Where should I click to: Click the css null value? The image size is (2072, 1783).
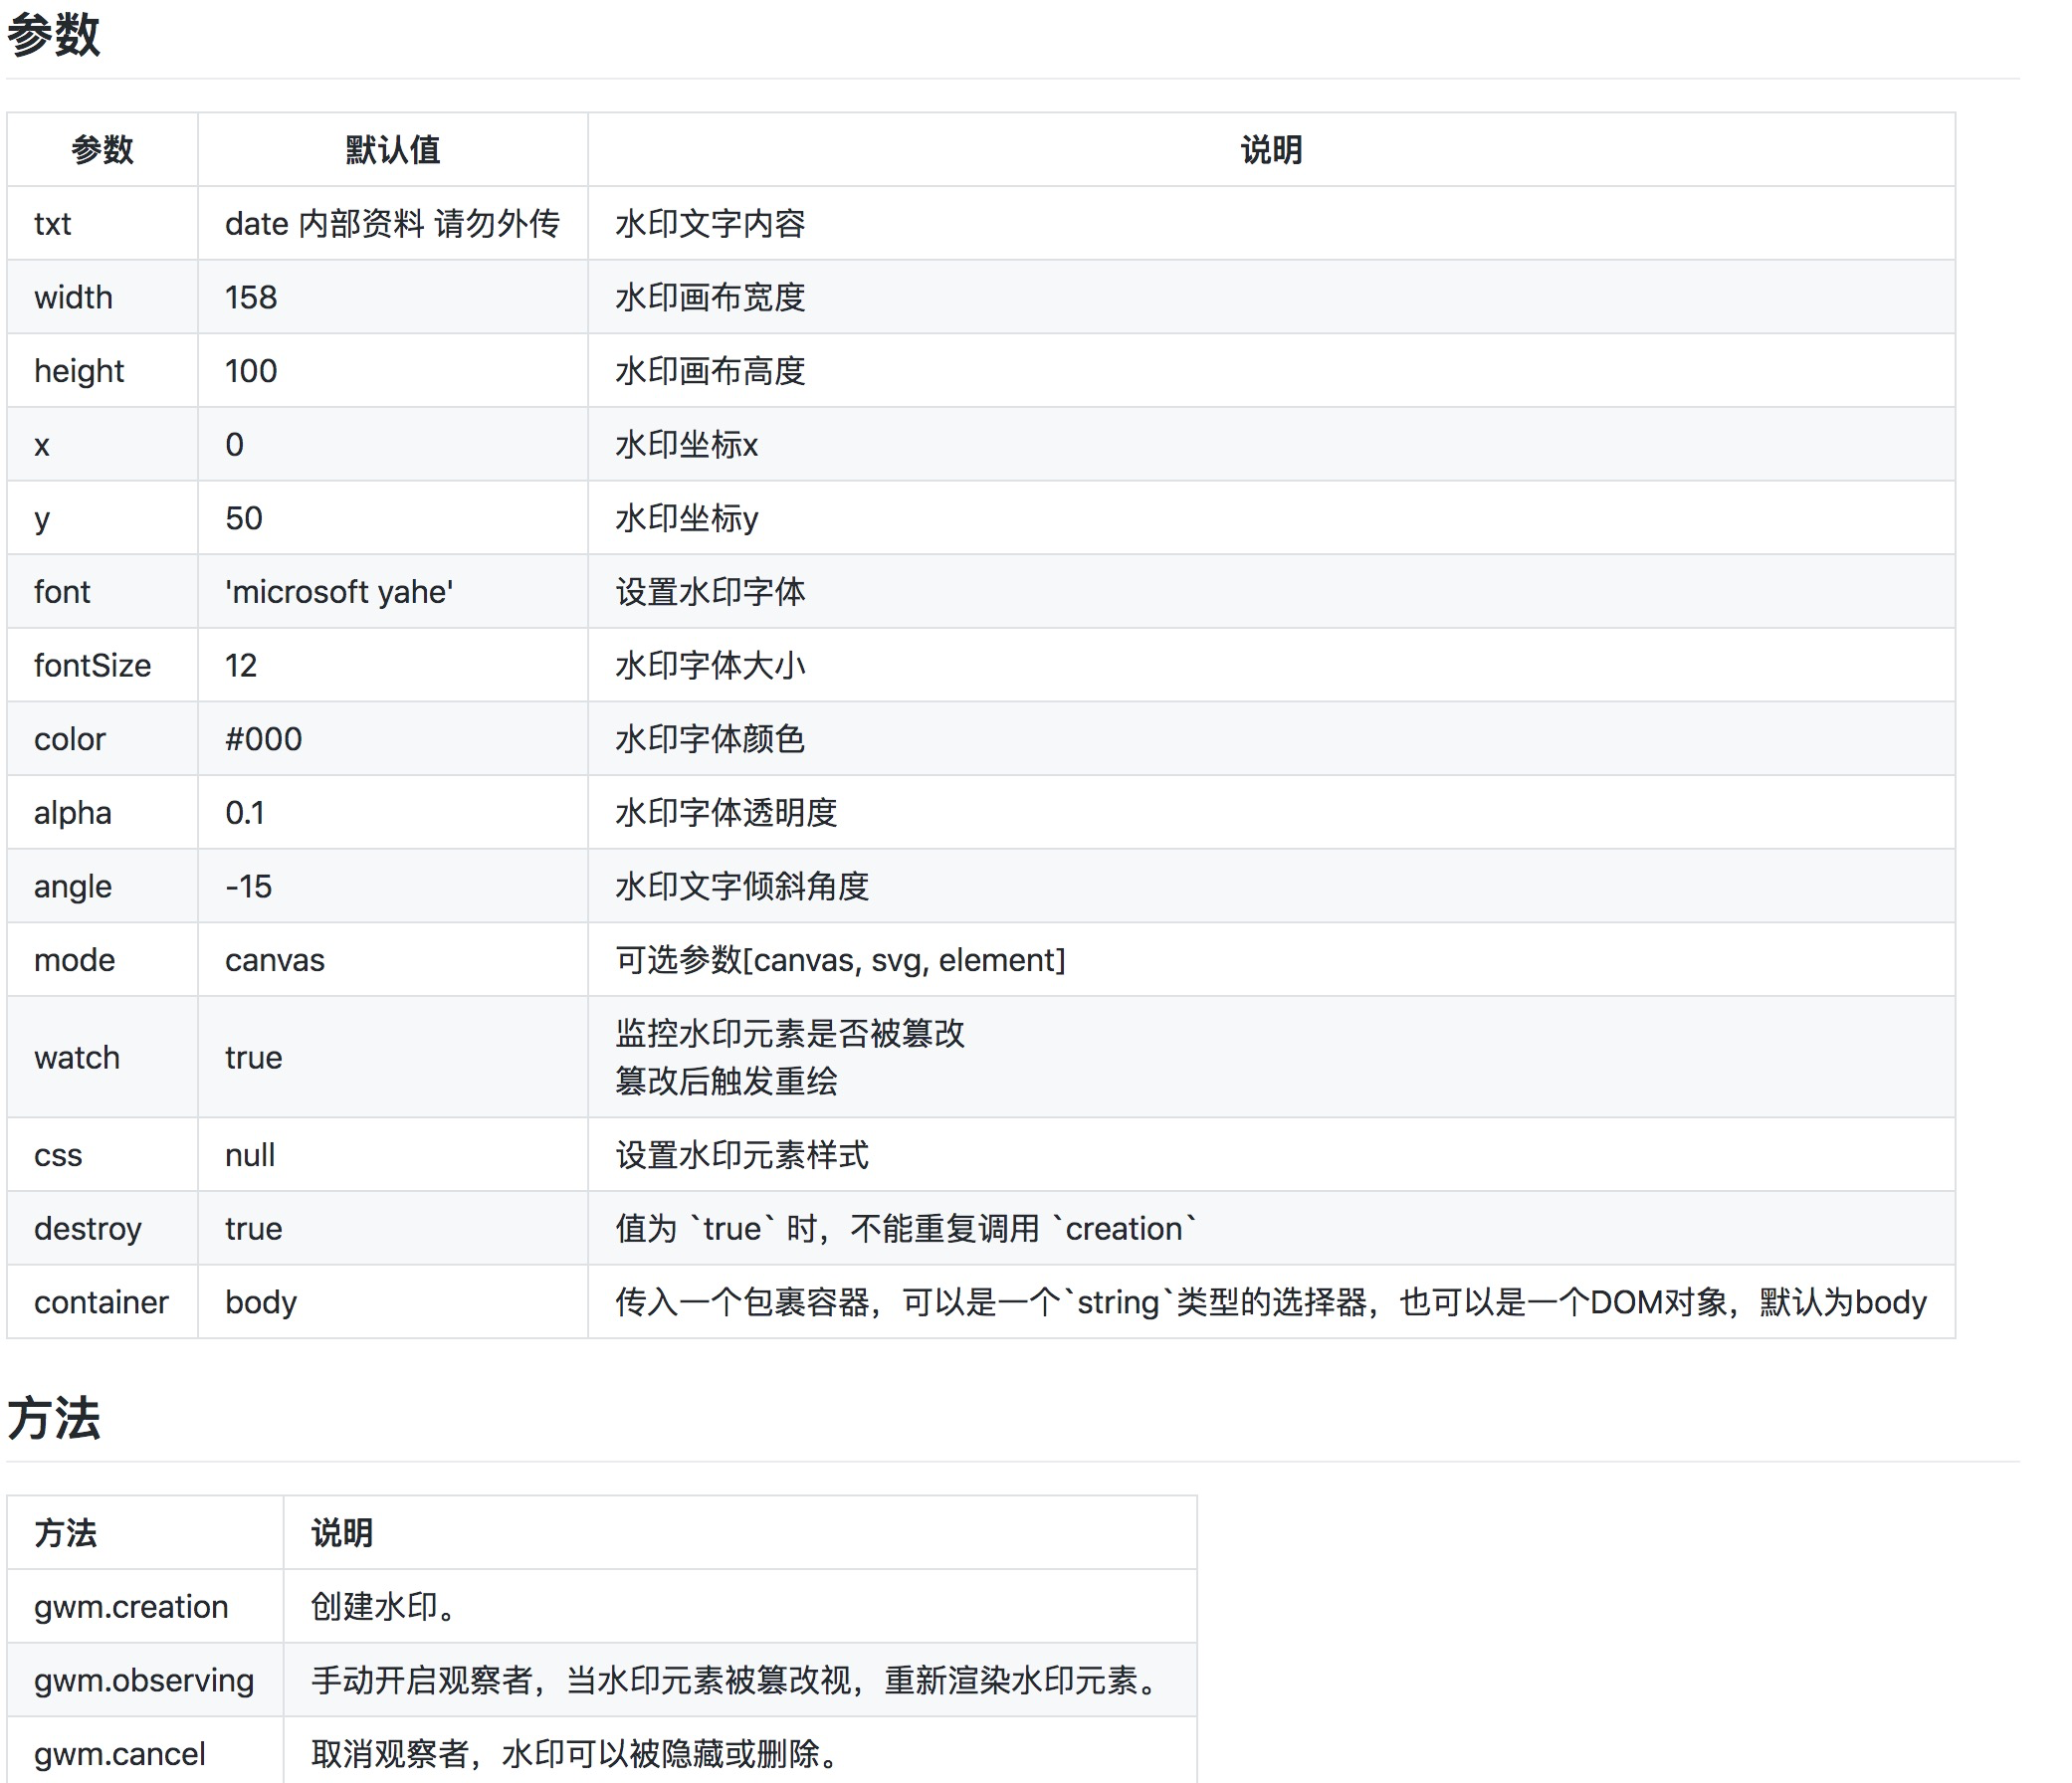click(x=247, y=1155)
